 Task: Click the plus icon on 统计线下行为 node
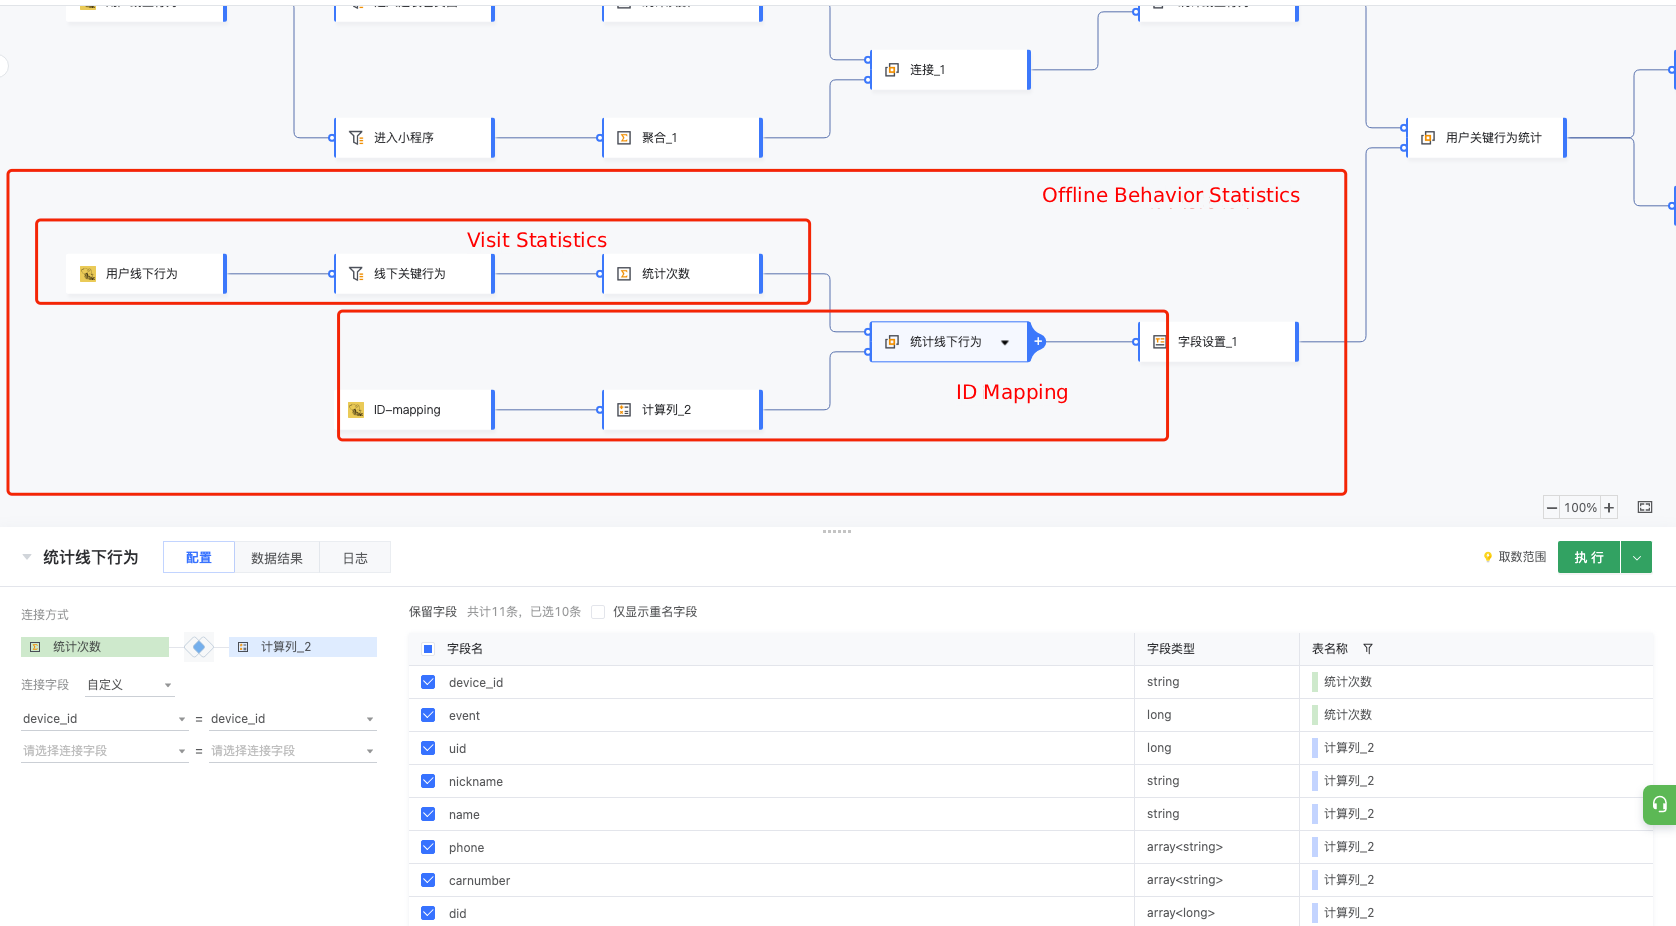(x=1038, y=342)
